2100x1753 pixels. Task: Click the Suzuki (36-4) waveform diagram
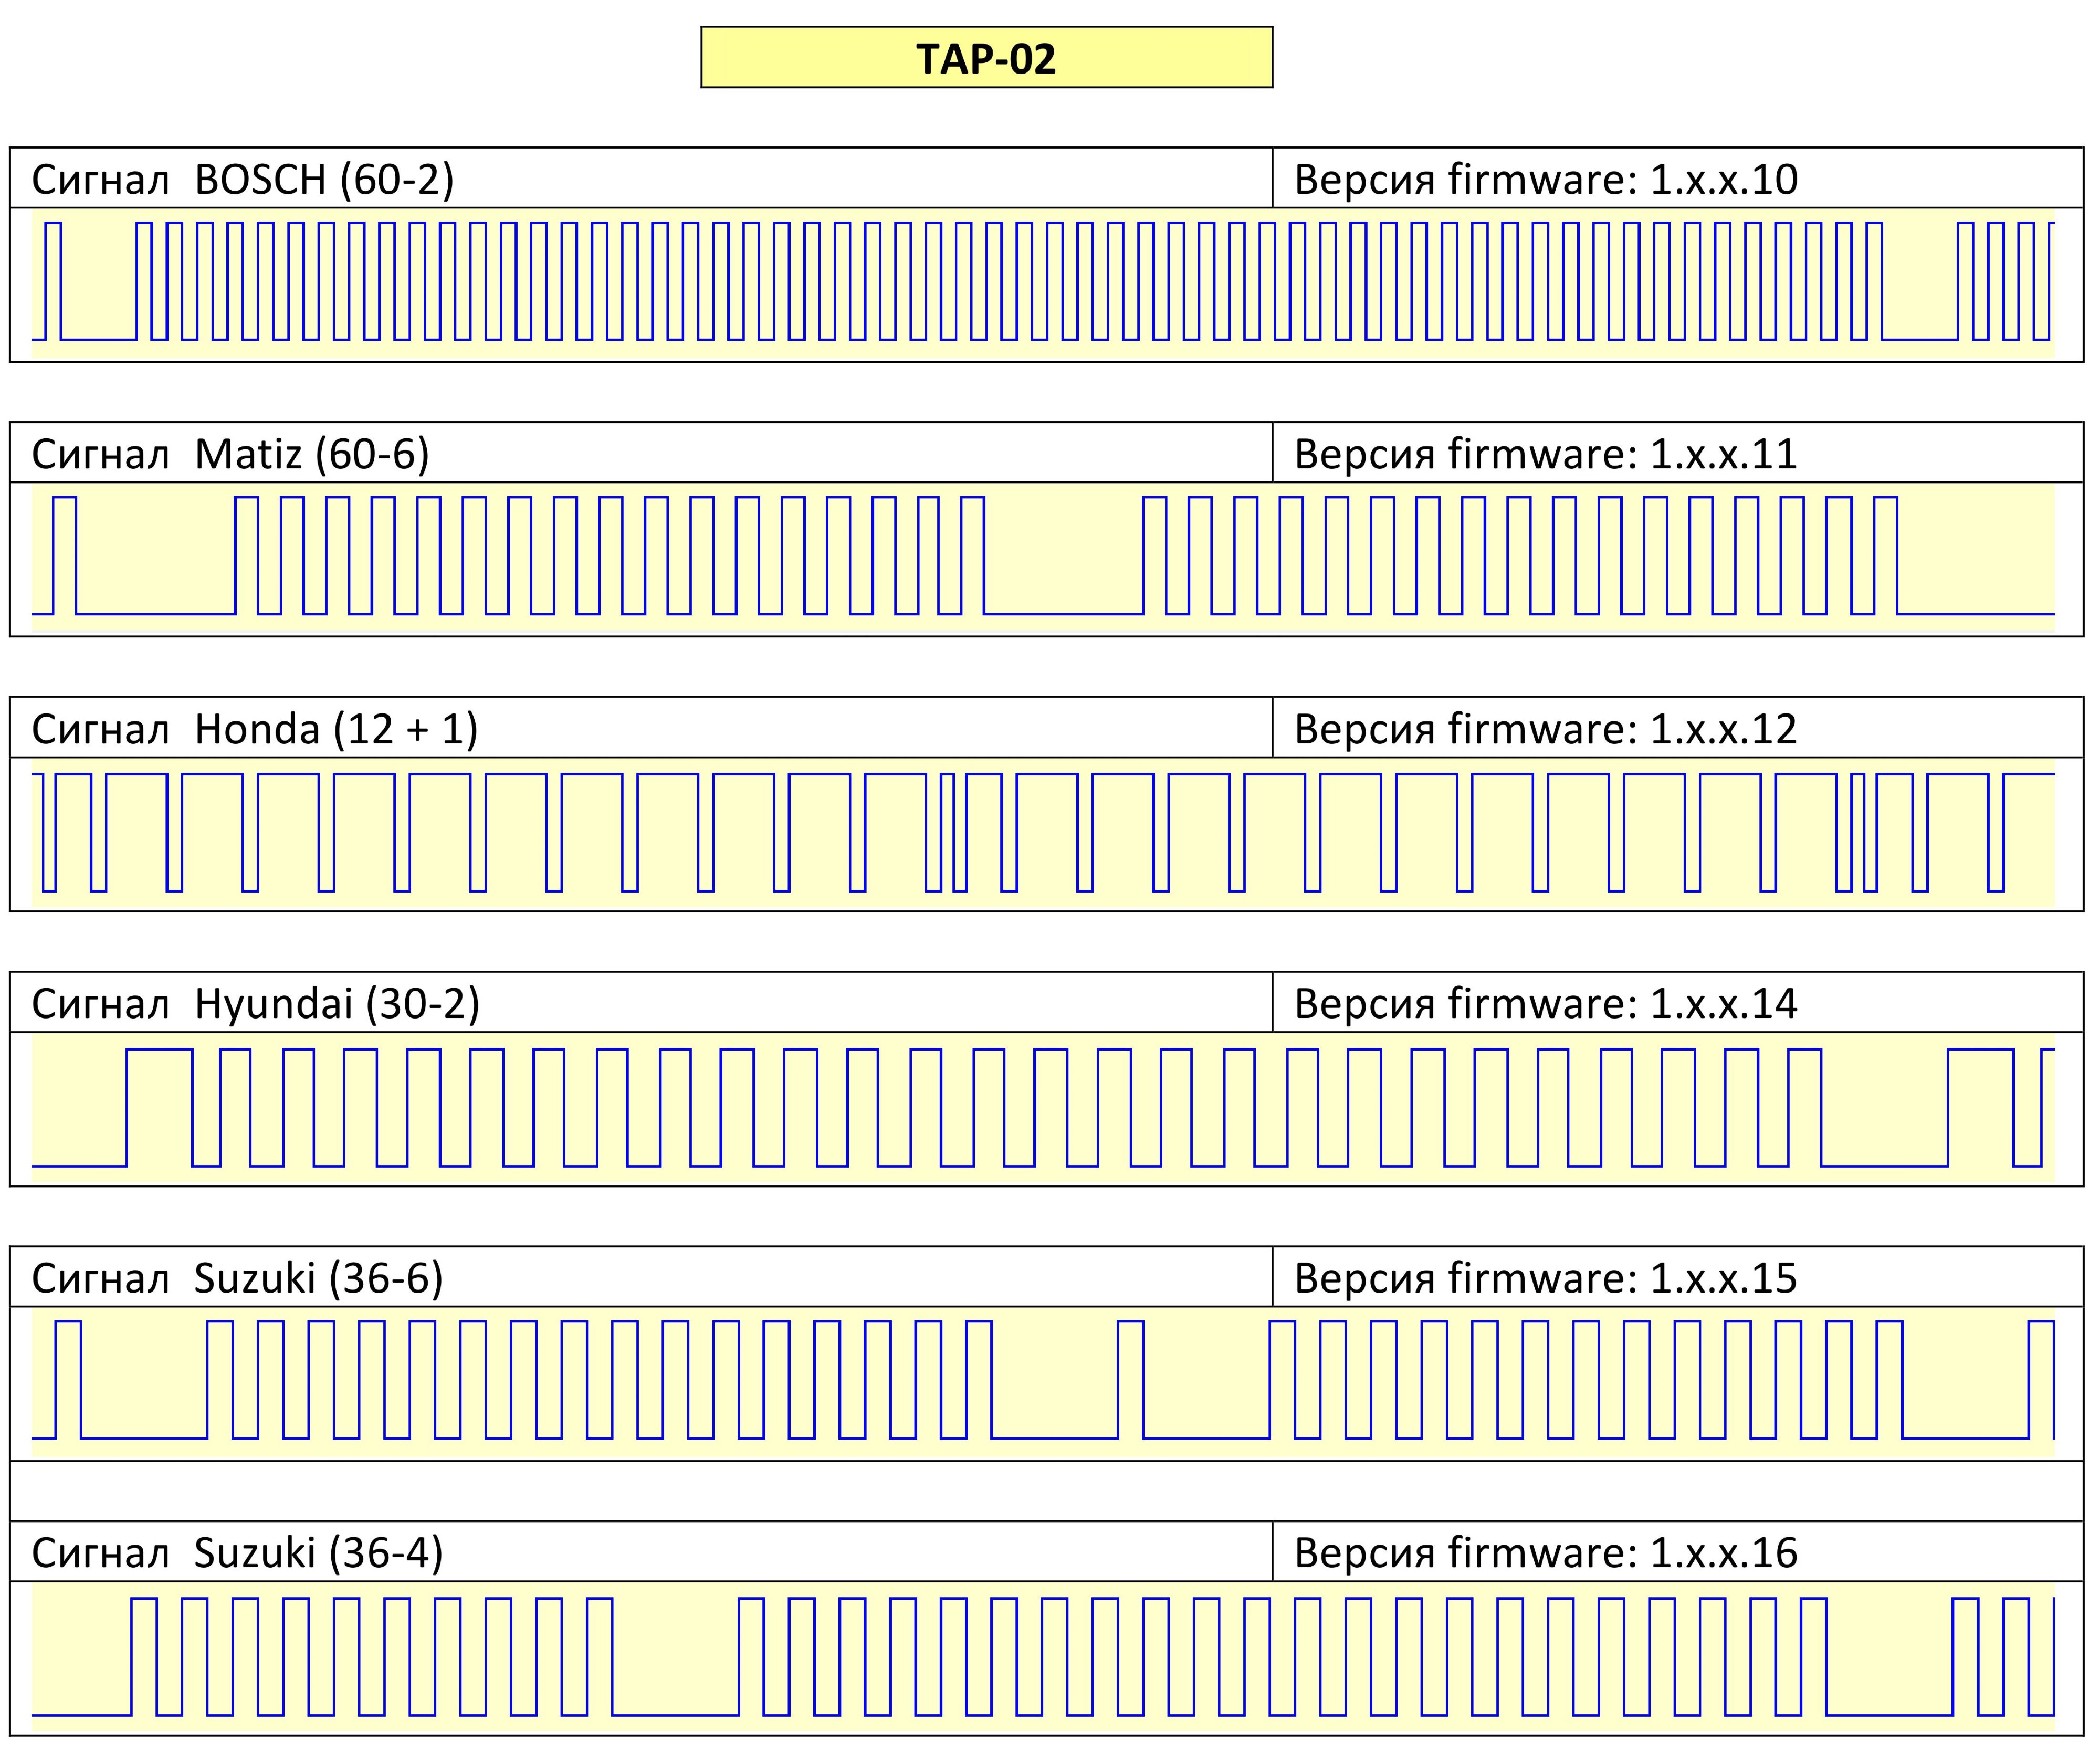(x=1043, y=1657)
